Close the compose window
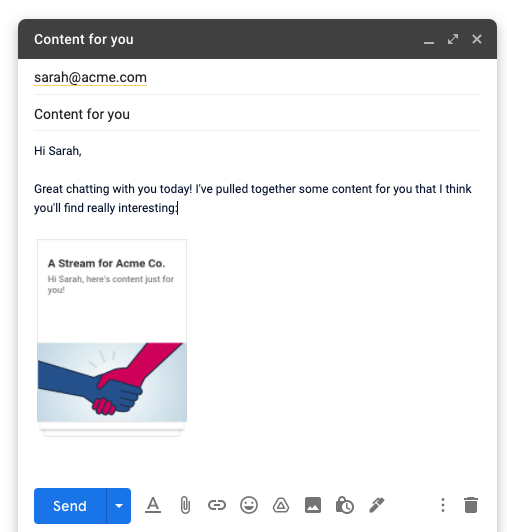This screenshot has width=507, height=532. pyautogui.click(x=477, y=39)
